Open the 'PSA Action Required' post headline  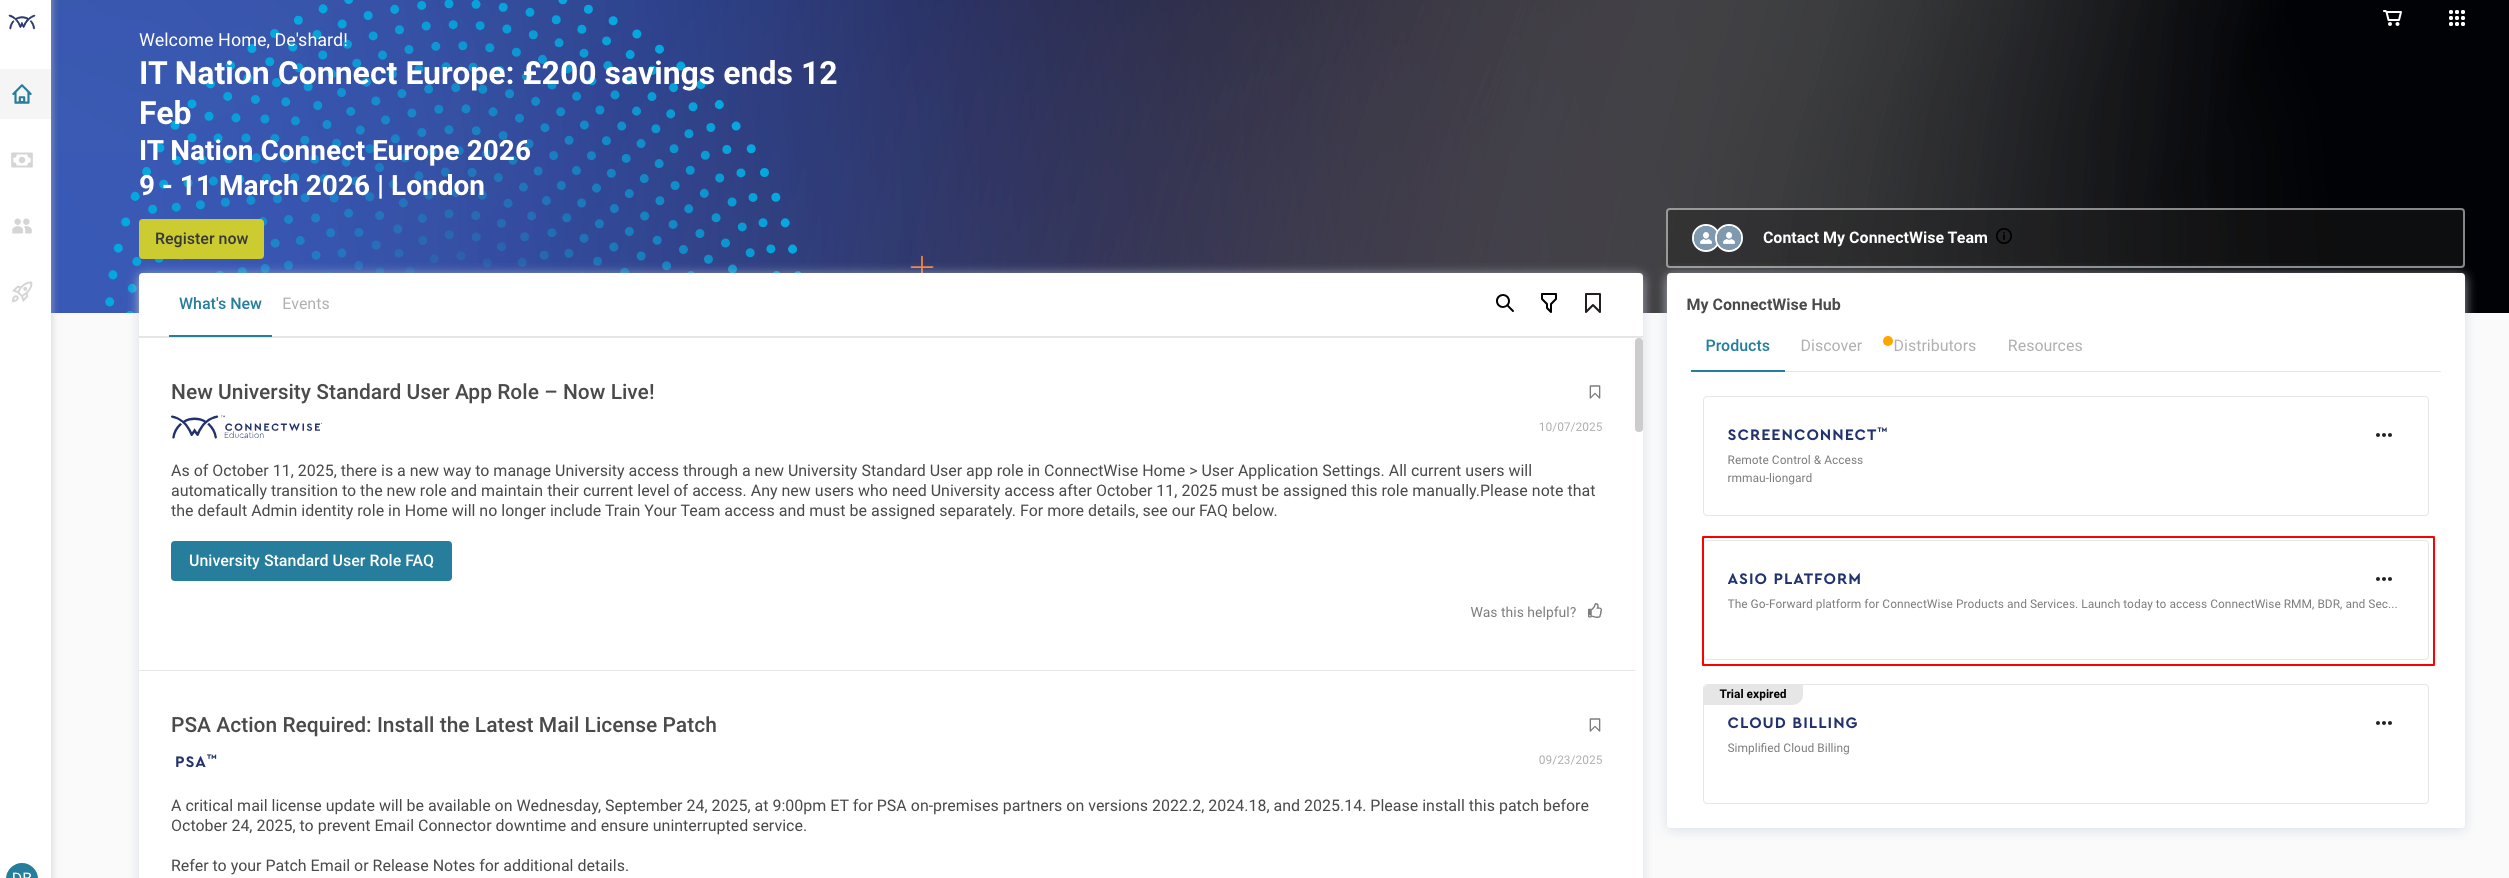443,725
